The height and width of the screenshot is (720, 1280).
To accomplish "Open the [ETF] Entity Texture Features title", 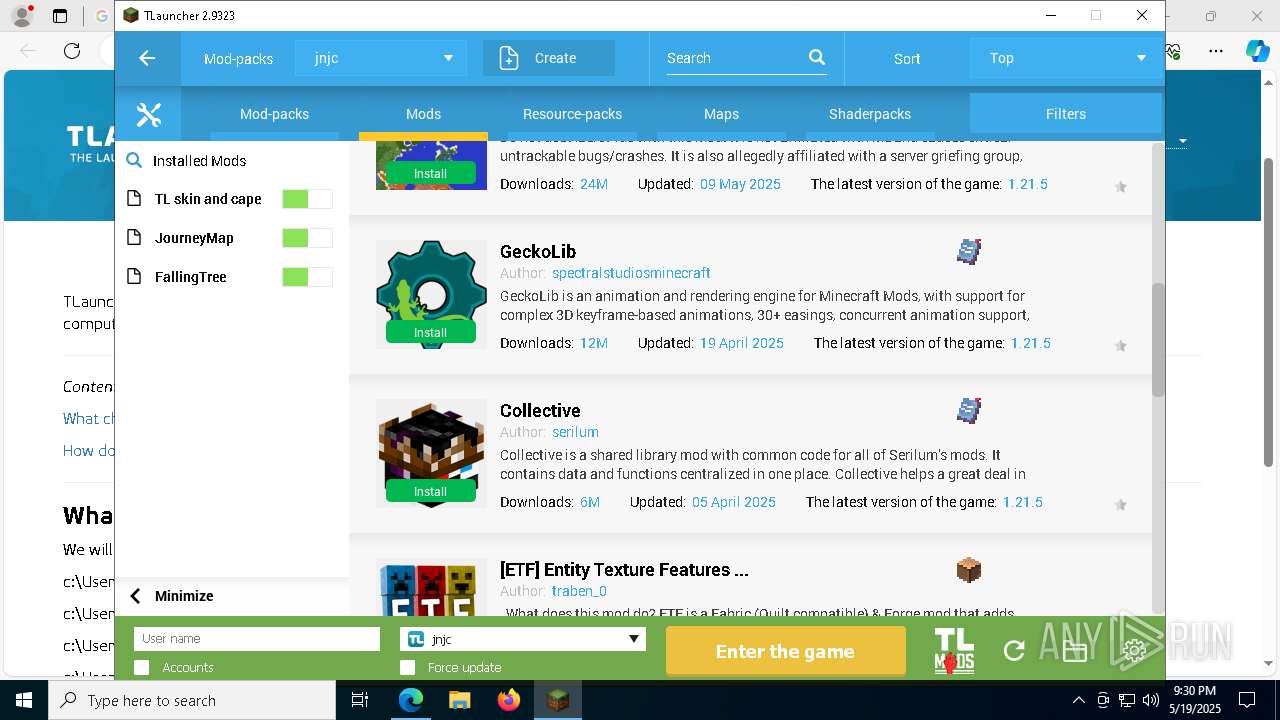I will (x=624, y=570).
